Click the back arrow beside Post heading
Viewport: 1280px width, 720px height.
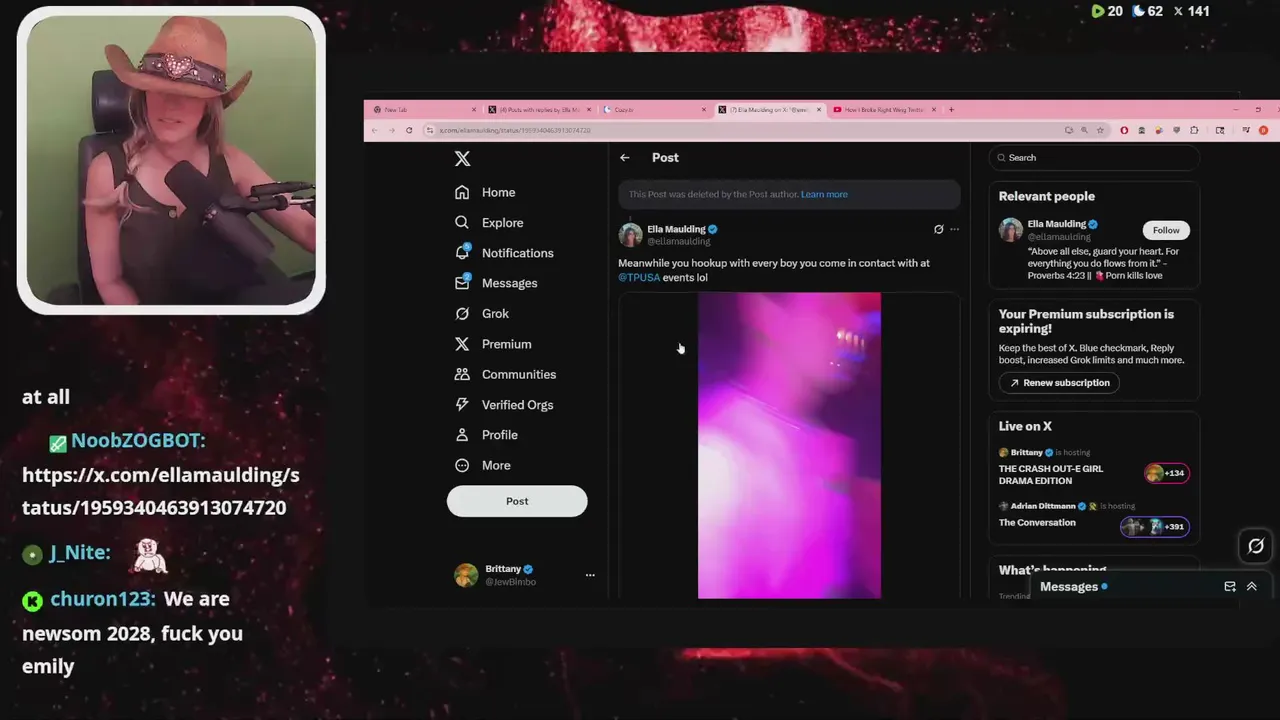pyautogui.click(x=624, y=157)
